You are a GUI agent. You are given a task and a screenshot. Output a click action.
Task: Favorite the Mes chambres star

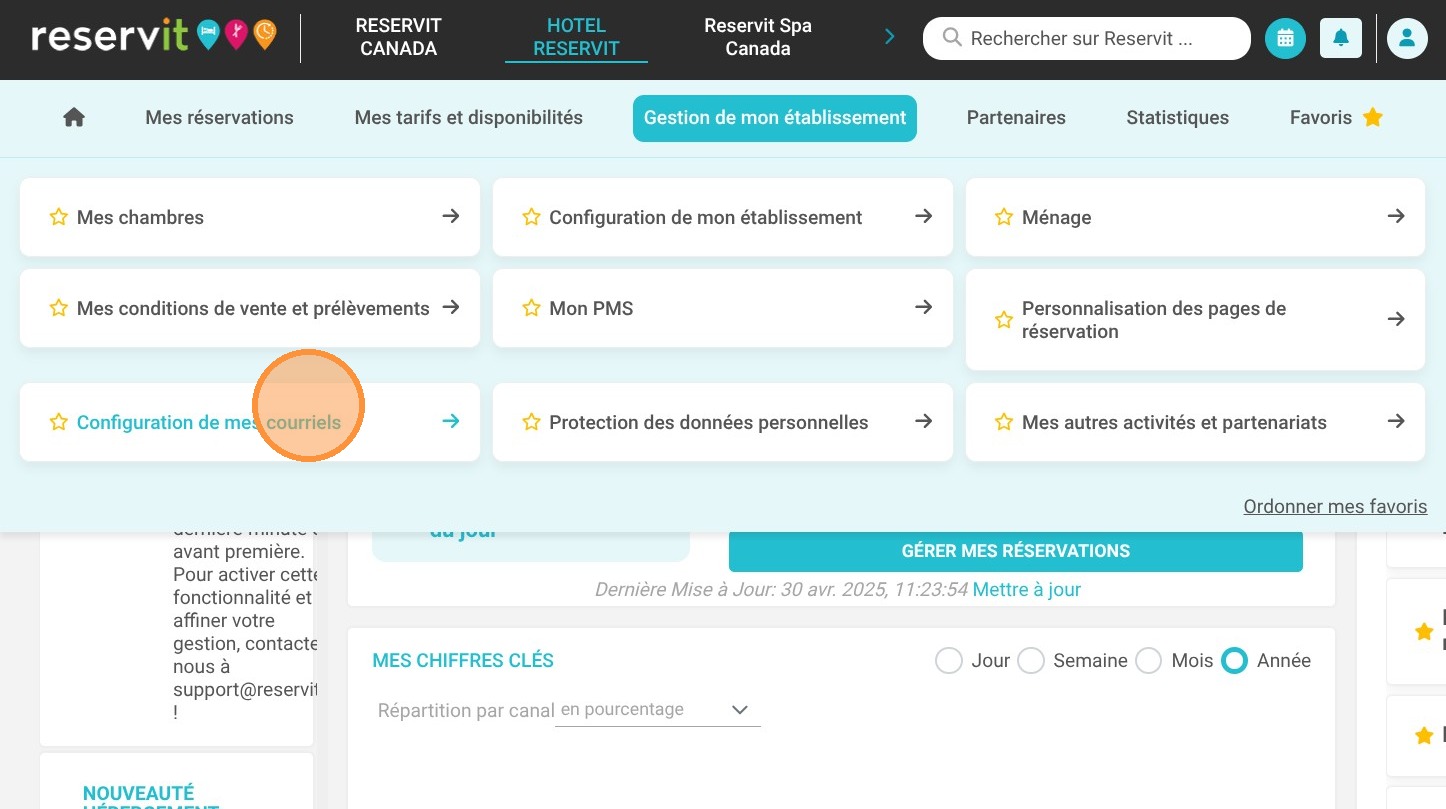tap(59, 217)
